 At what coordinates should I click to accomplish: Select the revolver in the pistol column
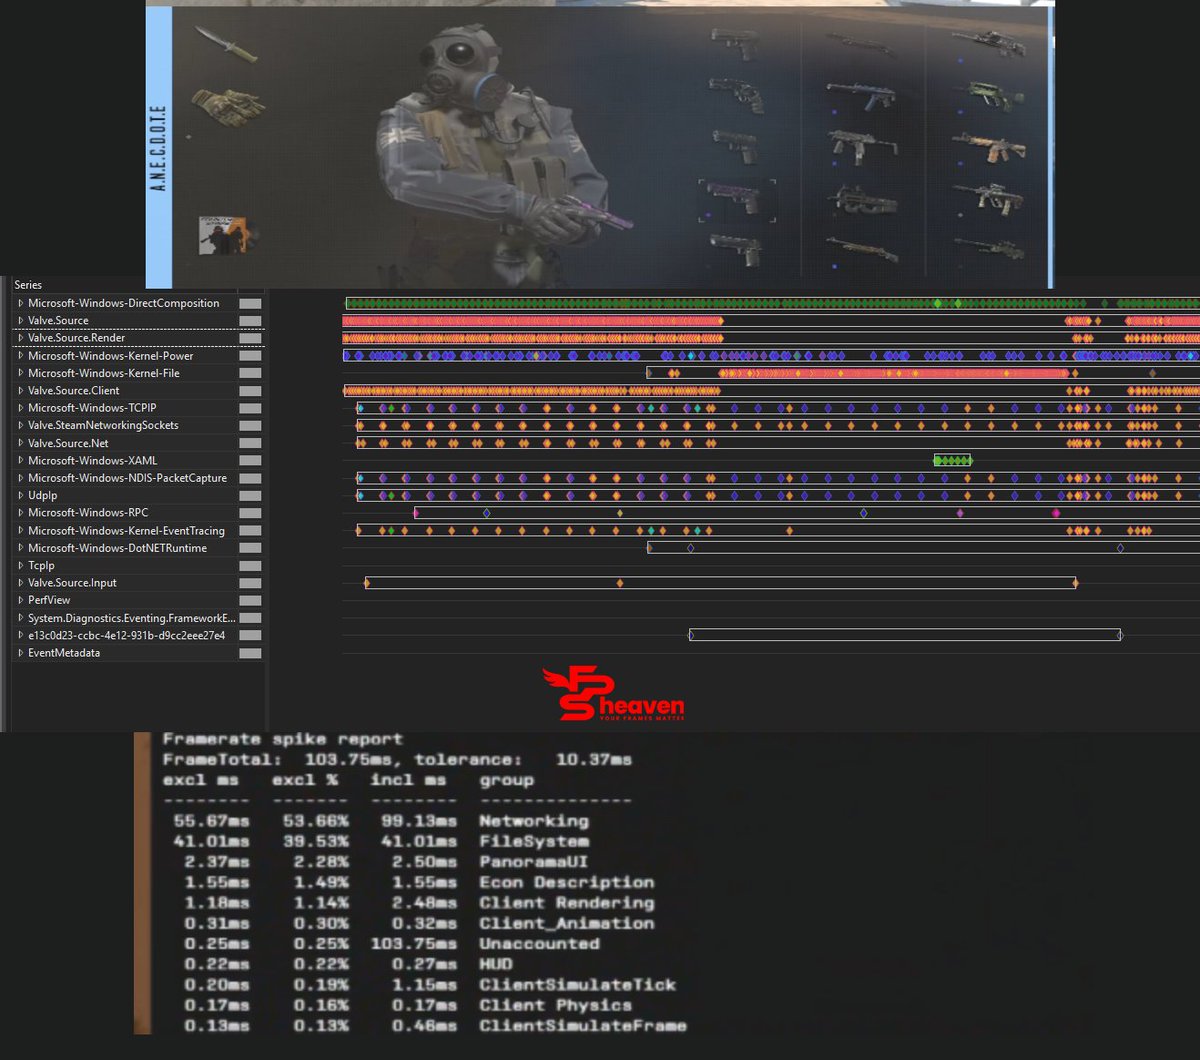click(x=737, y=95)
